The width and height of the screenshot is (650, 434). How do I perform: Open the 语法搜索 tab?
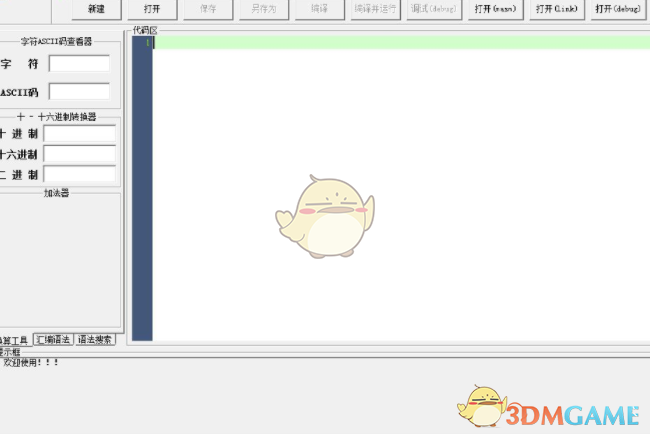tap(95, 339)
